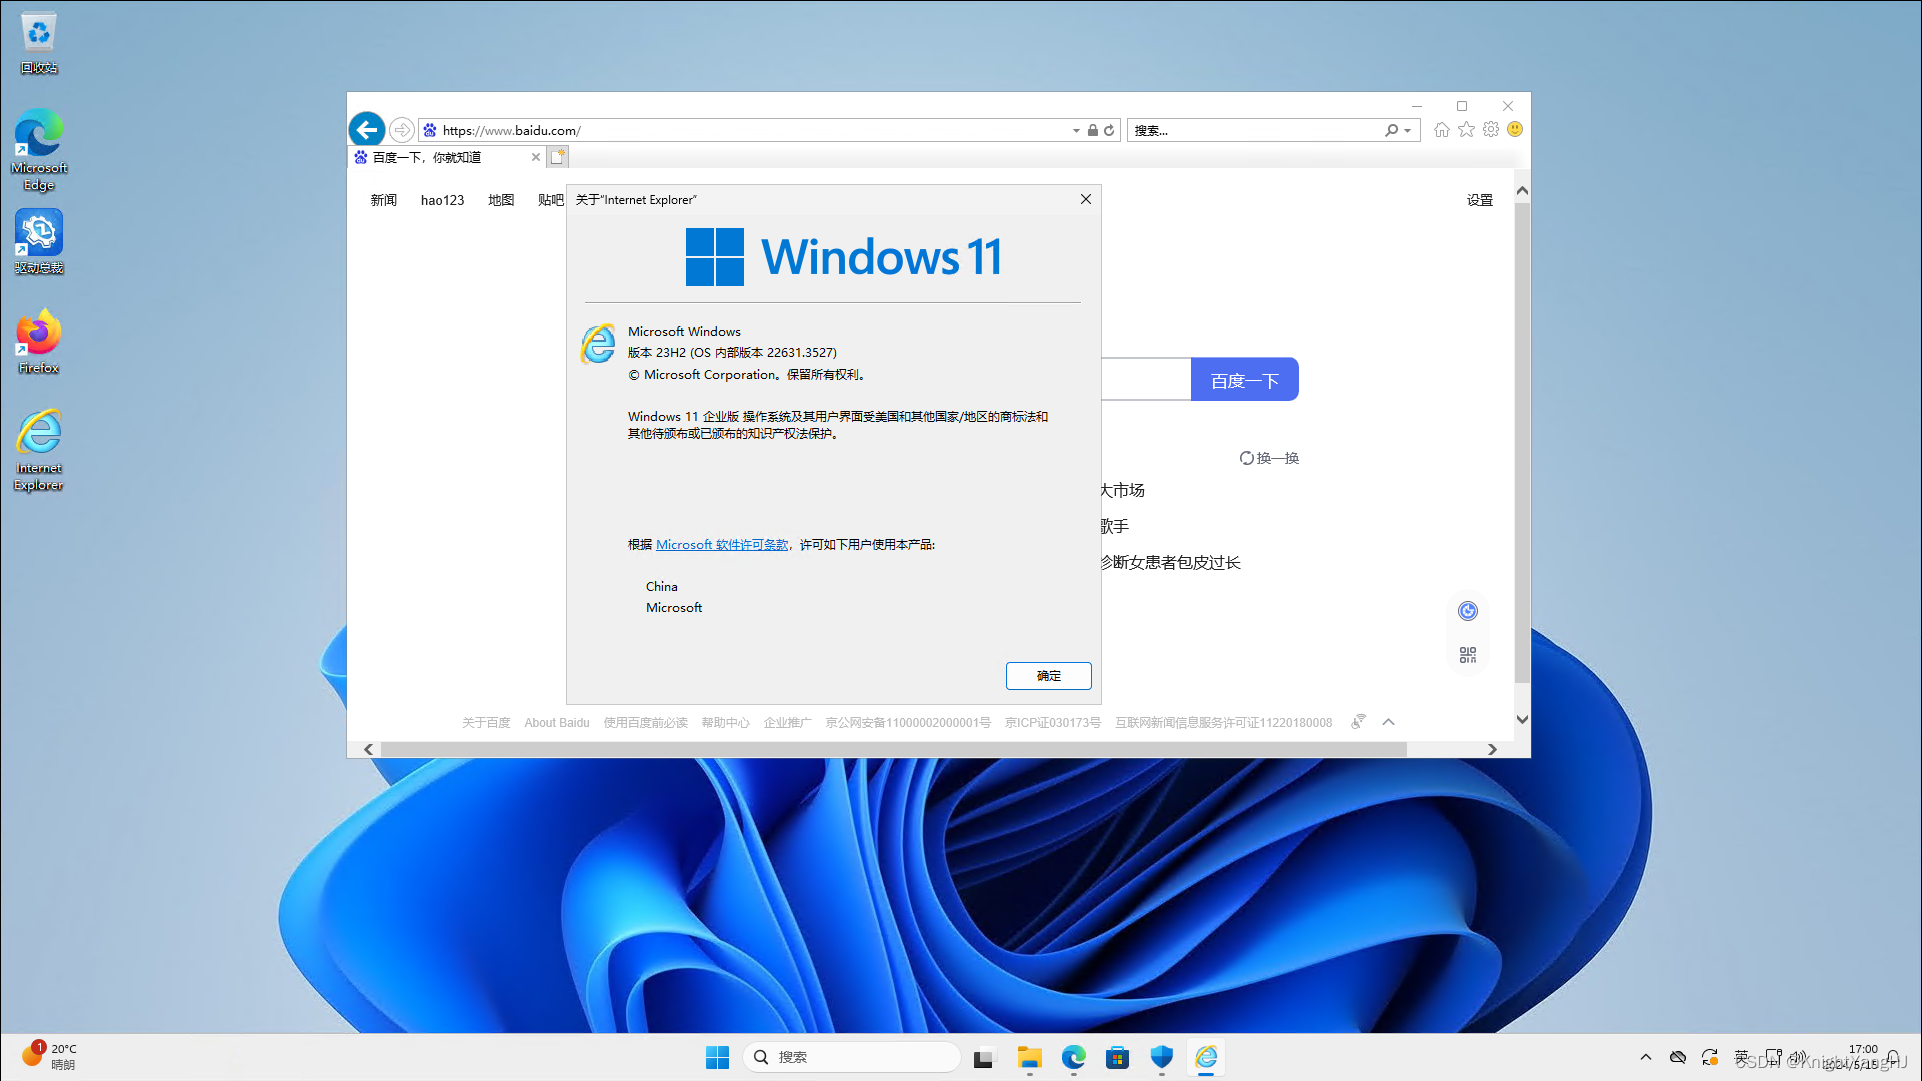
Task: Click the Windows Defender Shield icon in taskbar
Action: pos(1160,1056)
